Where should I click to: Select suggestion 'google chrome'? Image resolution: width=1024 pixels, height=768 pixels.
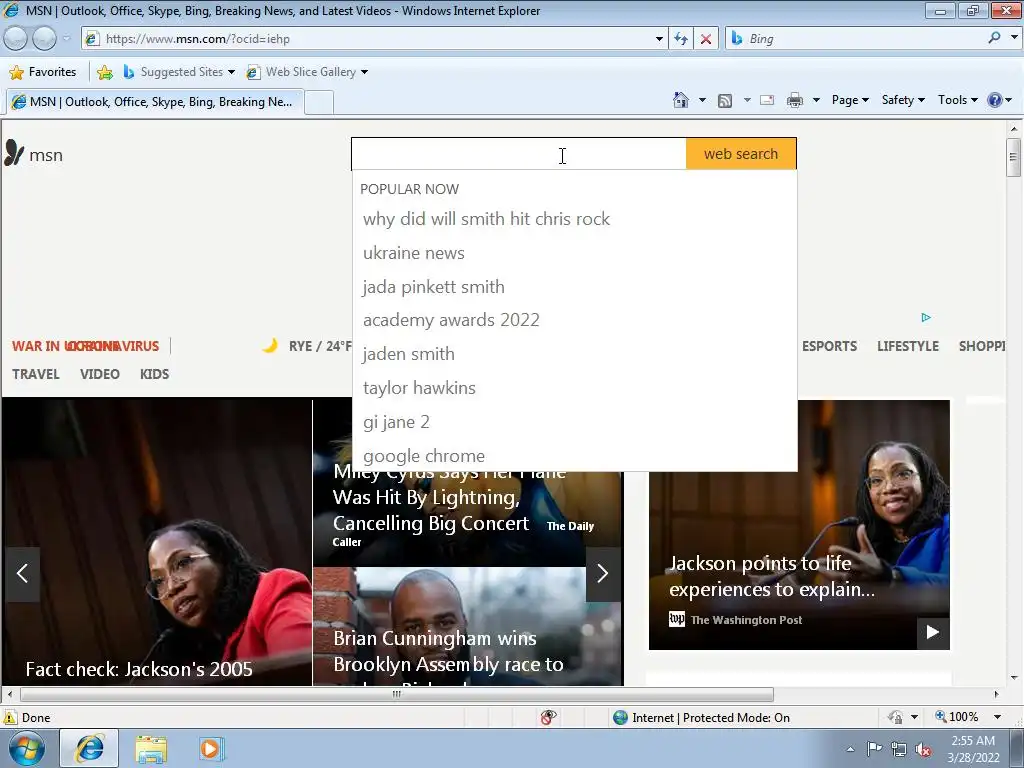pos(574,456)
